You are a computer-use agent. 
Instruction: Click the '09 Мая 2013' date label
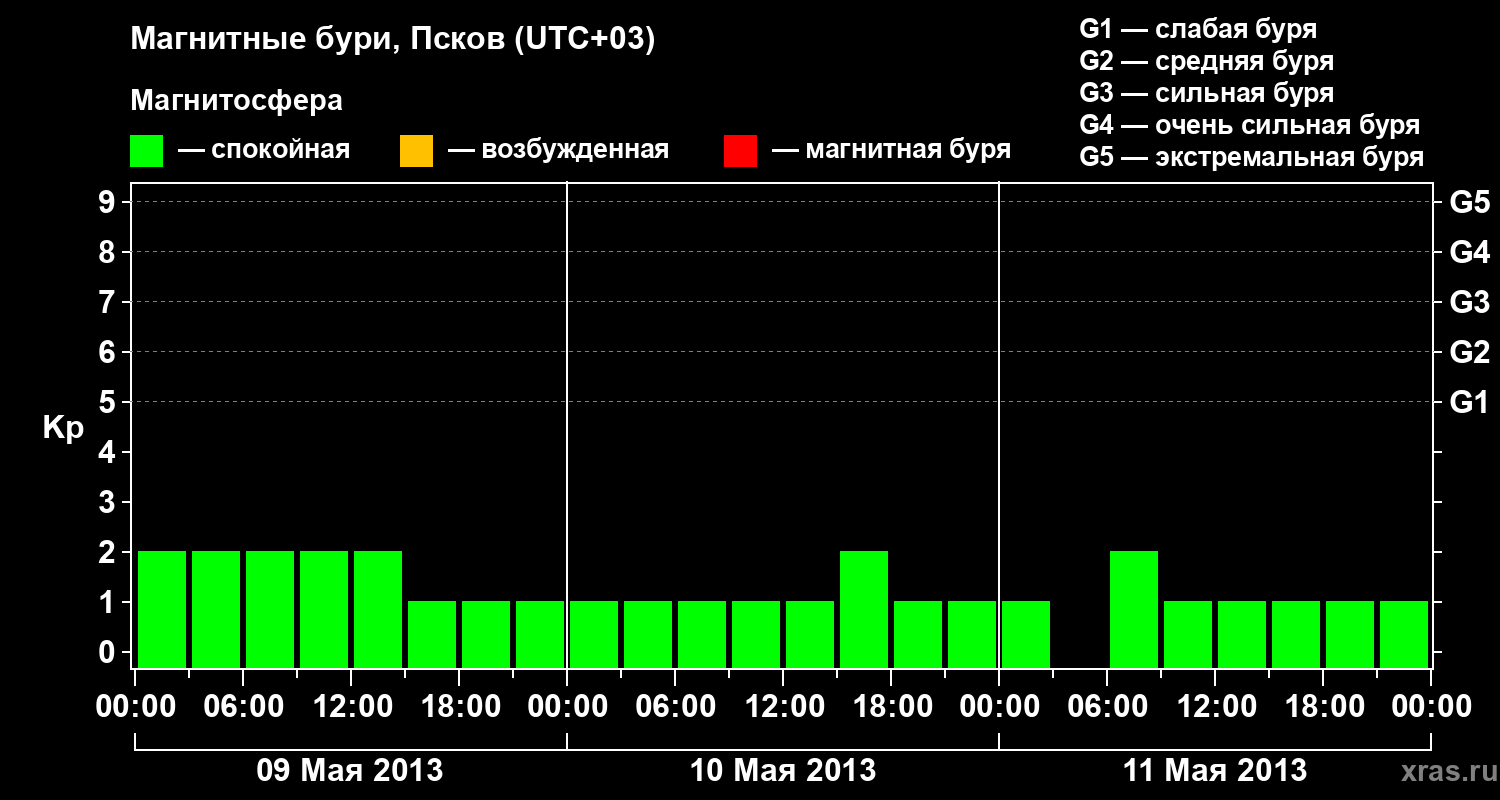pyautogui.click(x=350, y=770)
